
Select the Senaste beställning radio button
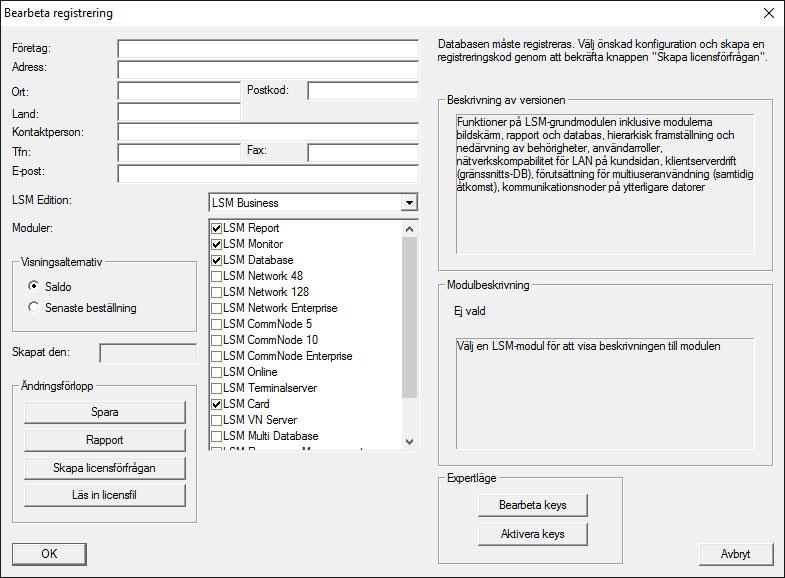click(34, 307)
